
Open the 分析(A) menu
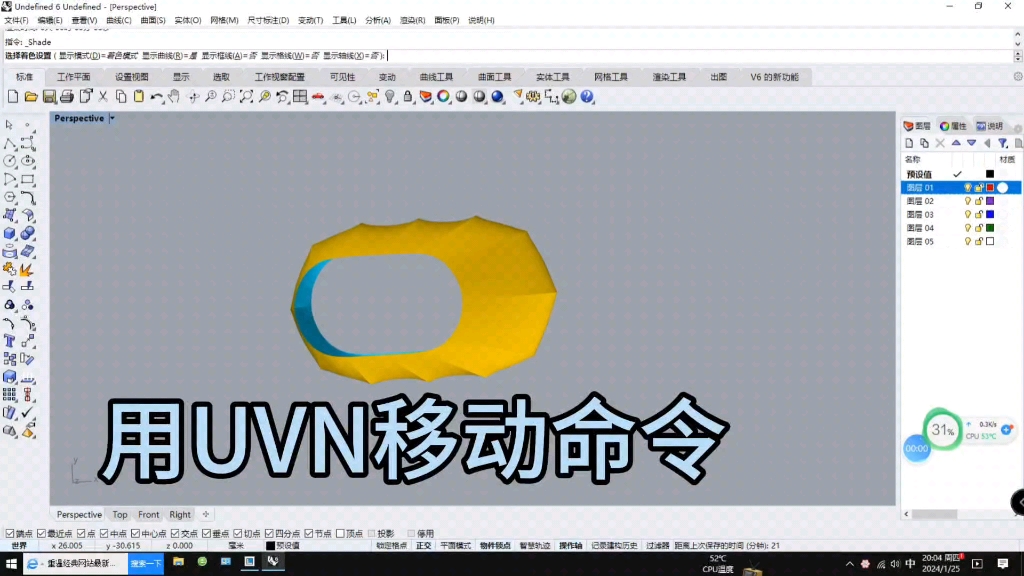pos(377,20)
